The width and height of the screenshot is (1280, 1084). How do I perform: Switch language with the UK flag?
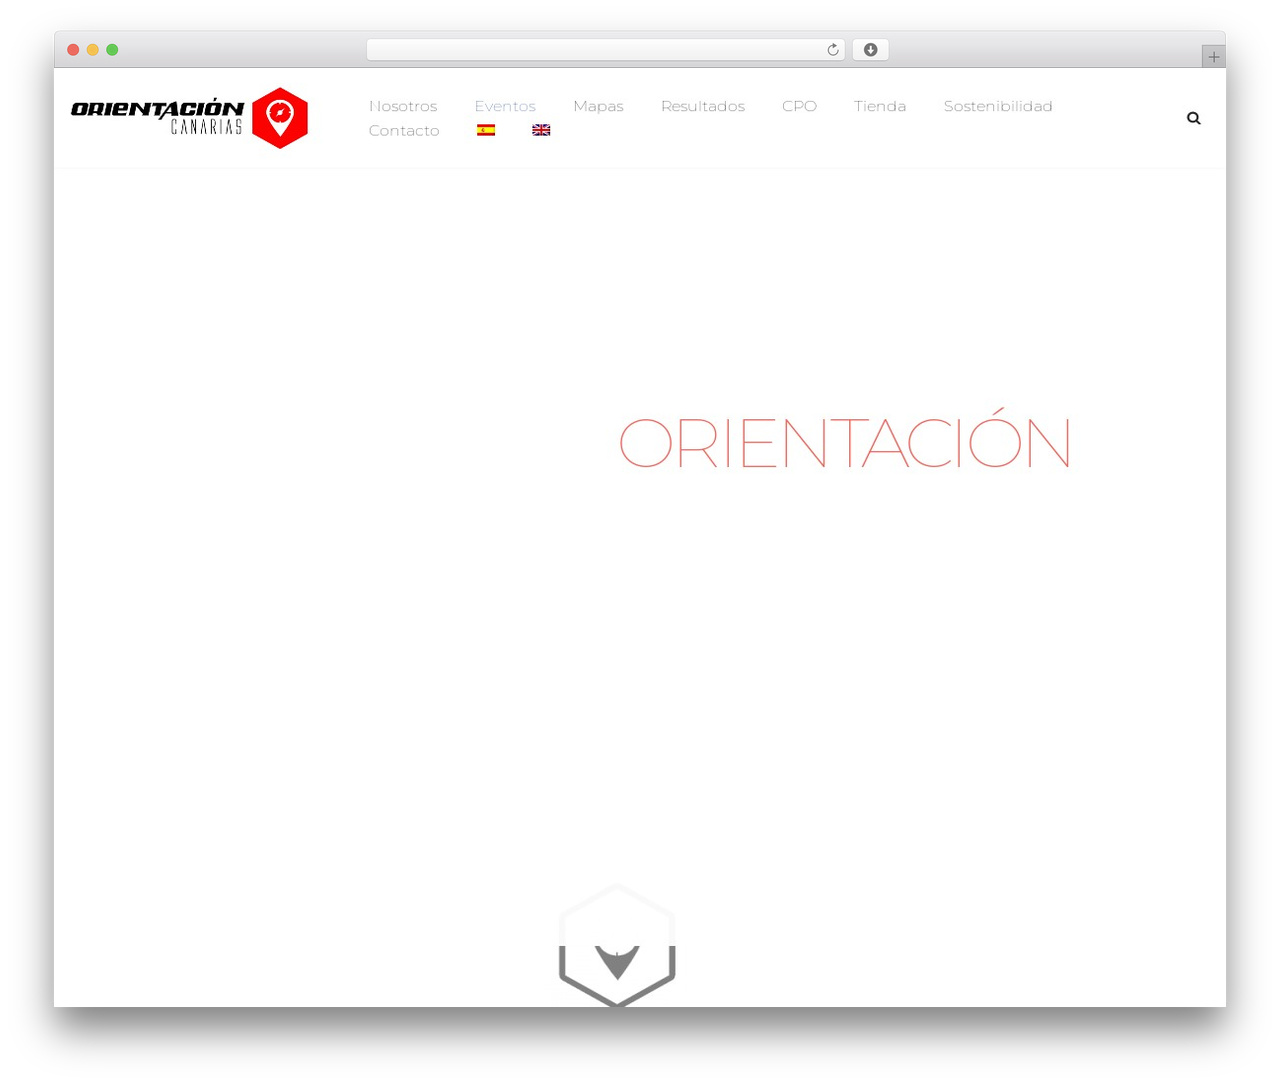[x=541, y=130]
